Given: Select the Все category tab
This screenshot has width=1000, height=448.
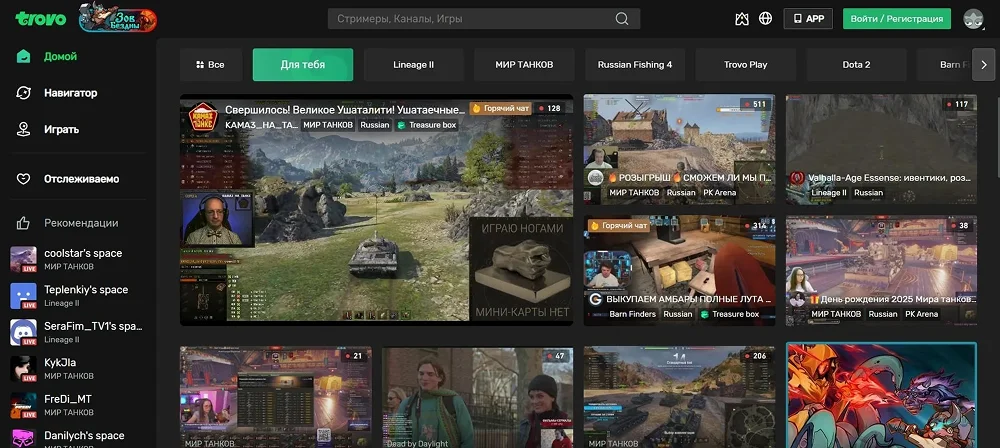Looking at the screenshot, I should pyautogui.click(x=208, y=65).
